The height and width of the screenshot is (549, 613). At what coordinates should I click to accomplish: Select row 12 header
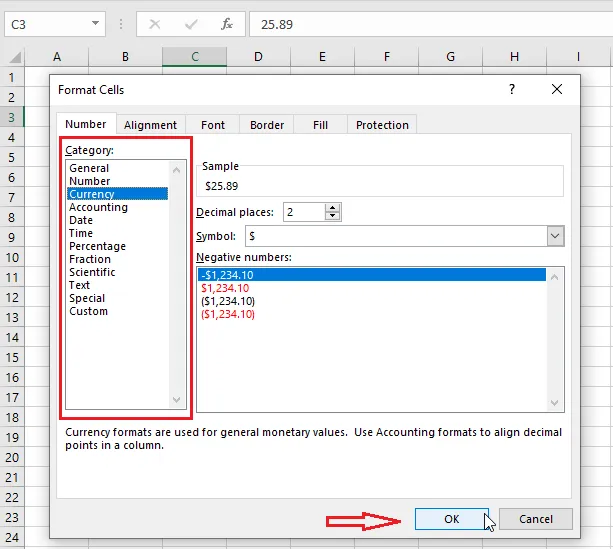(12, 298)
